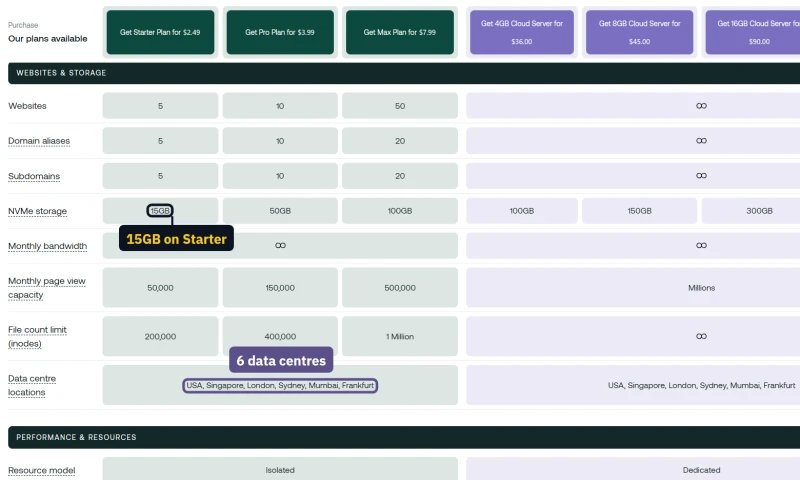Click the 150,000 monthly page view cell

pos(280,288)
